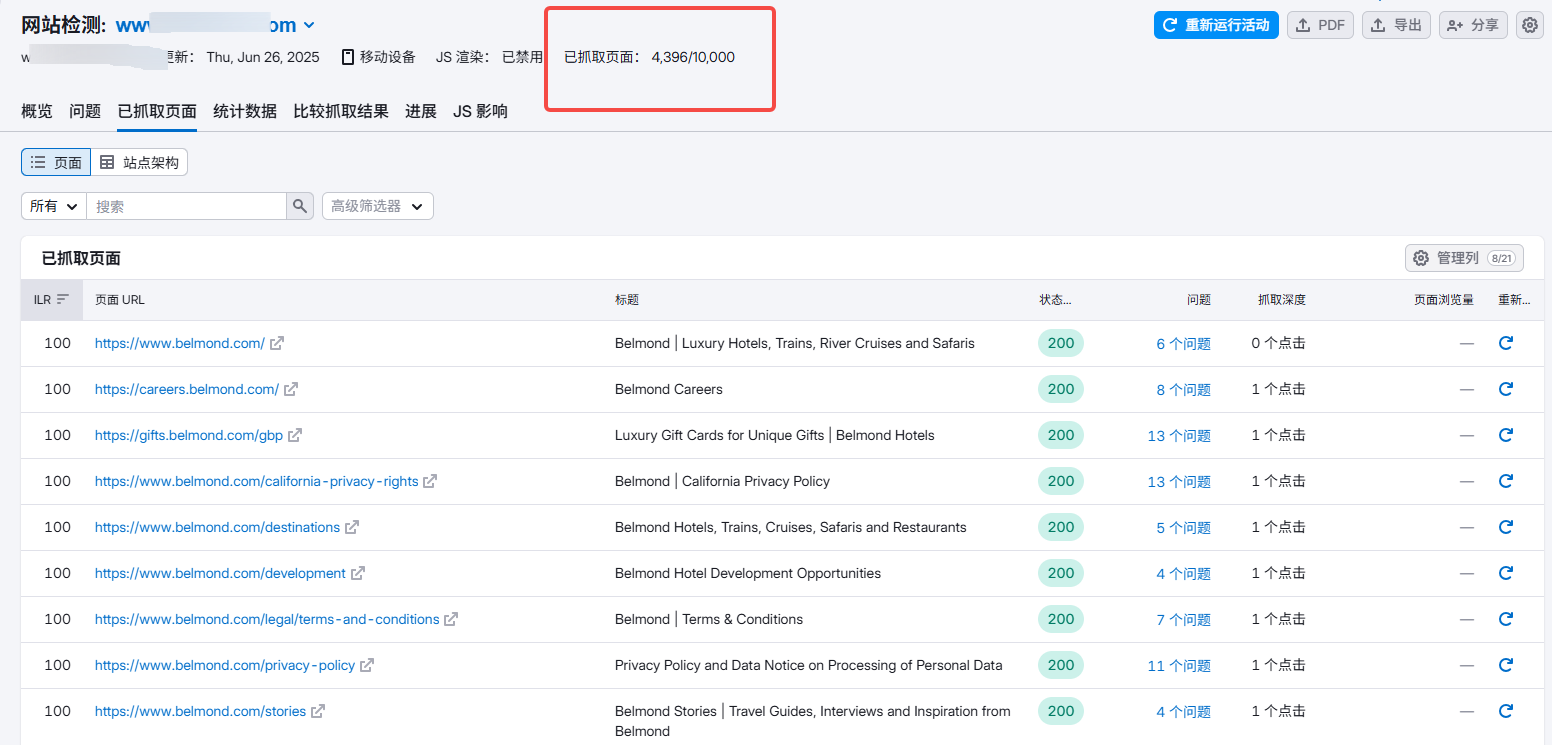Click recrawl icon for privacy-policy row
Viewport: 1552px width, 745px height.
coord(1505,665)
